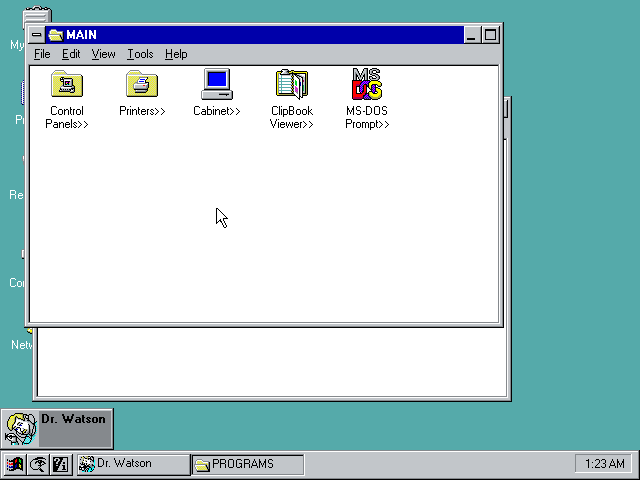Switch to Dr. Watson taskbar button
This screenshot has width=640, height=480.
tap(133, 464)
